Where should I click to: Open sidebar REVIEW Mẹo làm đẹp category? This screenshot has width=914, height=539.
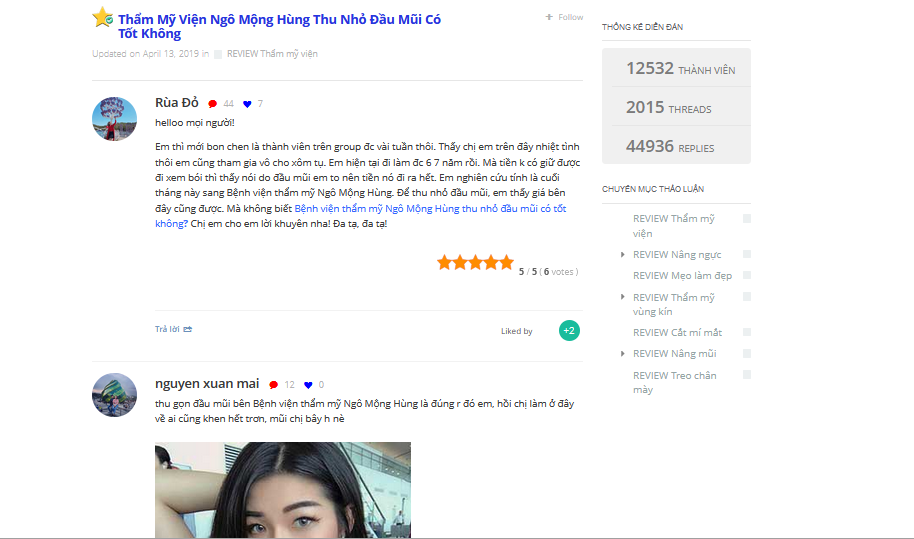[683, 276]
